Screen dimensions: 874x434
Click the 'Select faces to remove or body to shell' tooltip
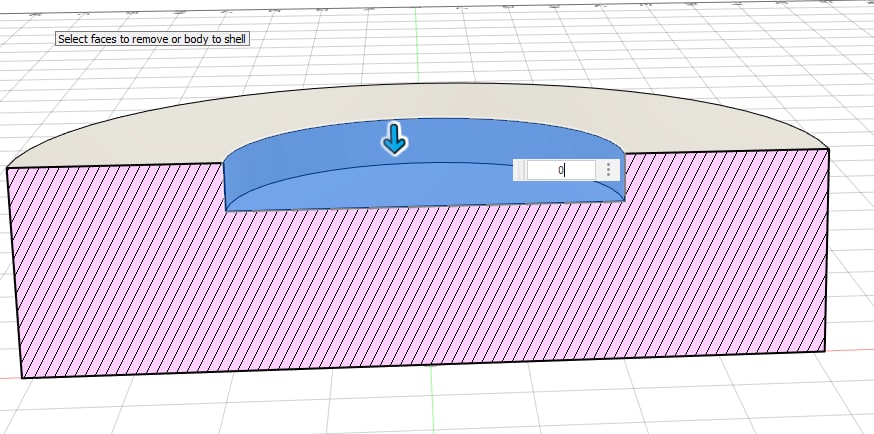coord(152,39)
